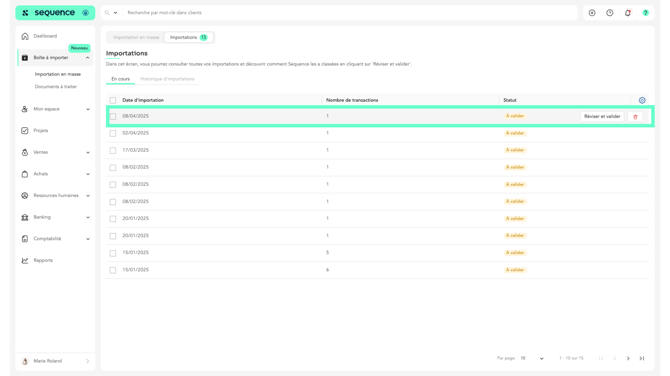The height and width of the screenshot is (376, 670).
Task: Click Réviser et valider button
Action: pos(602,116)
